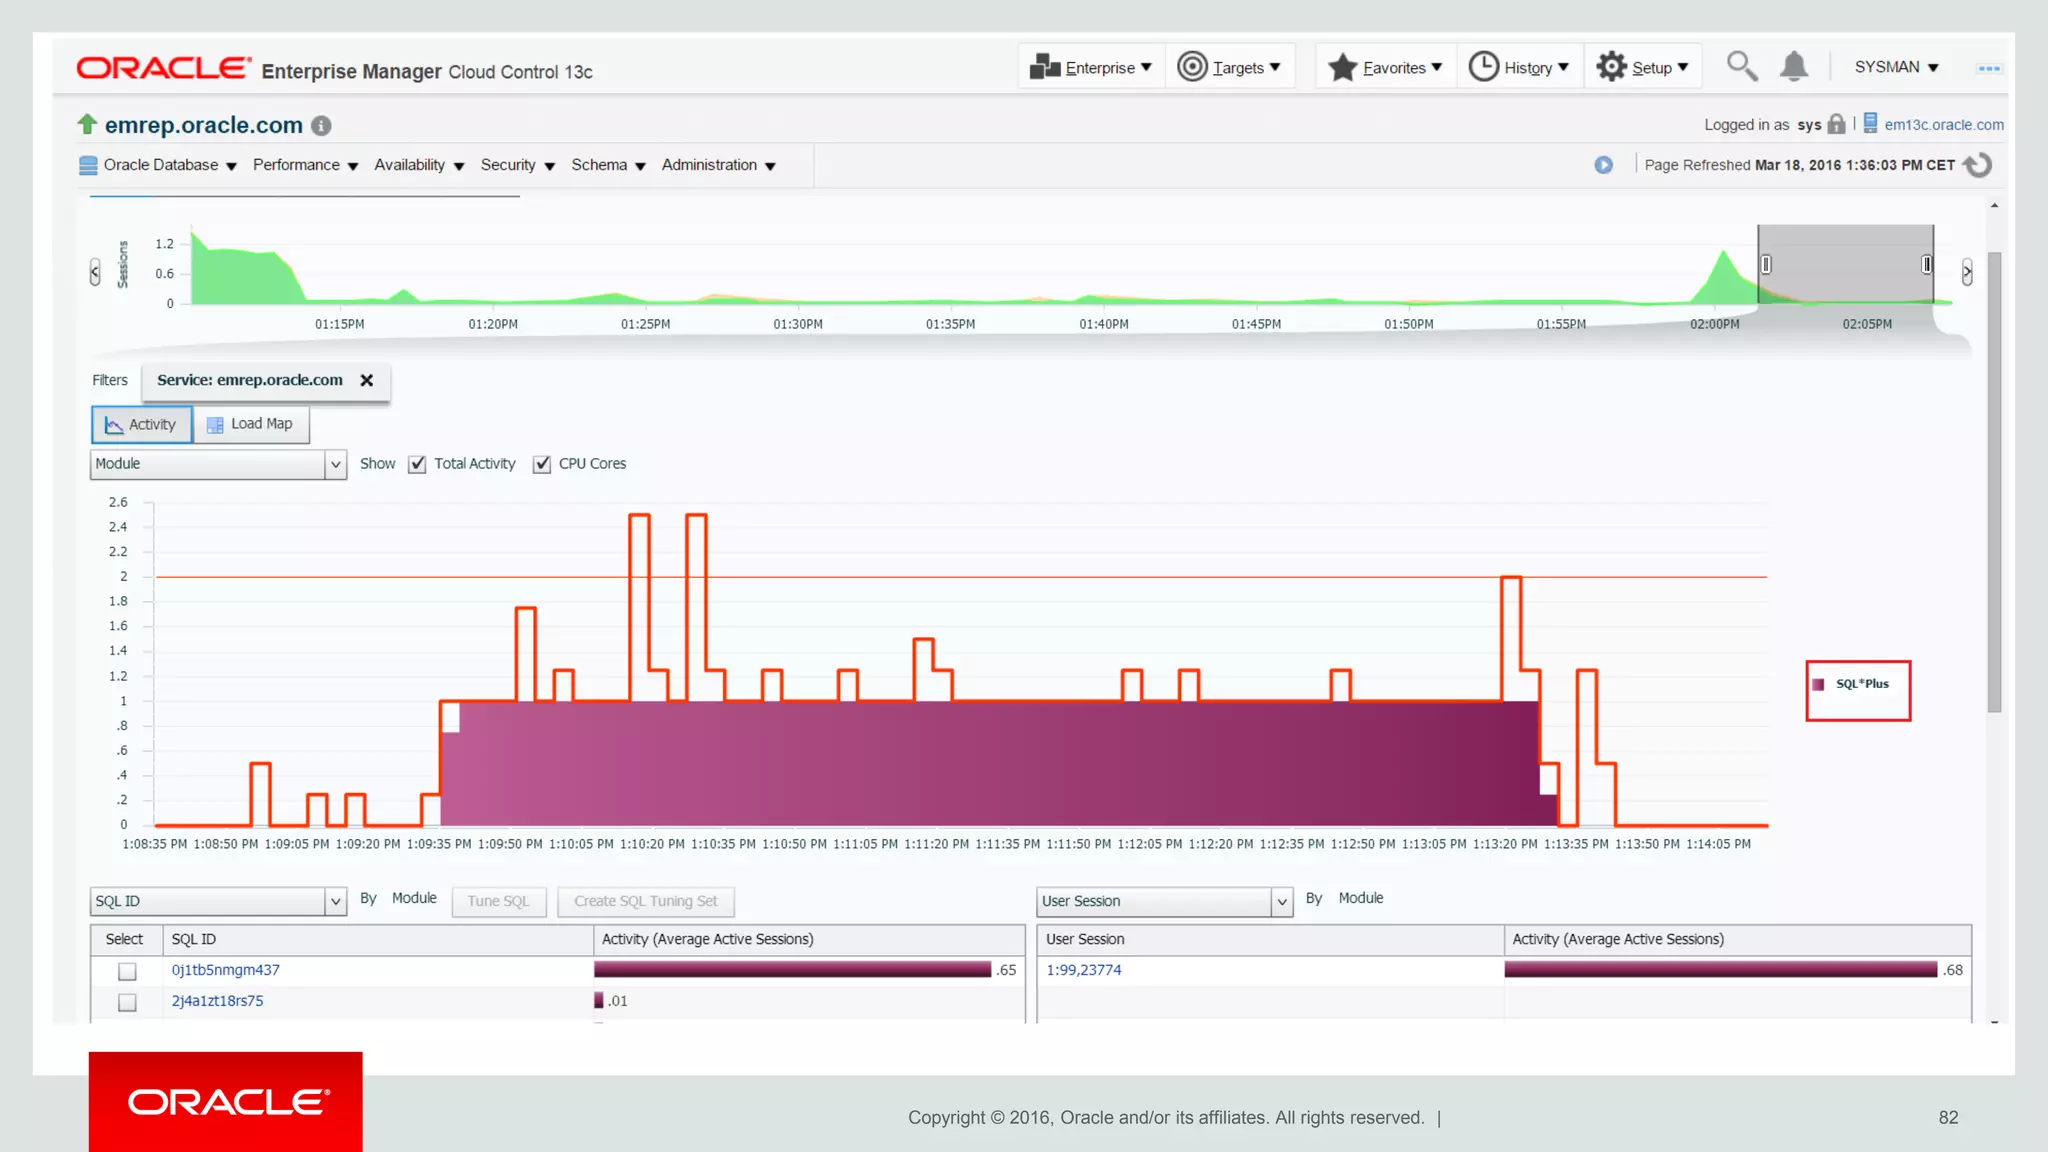This screenshot has height=1152, width=2048.
Task: Open the User Session dropdown
Action: pyautogui.click(x=1281, y=901)
